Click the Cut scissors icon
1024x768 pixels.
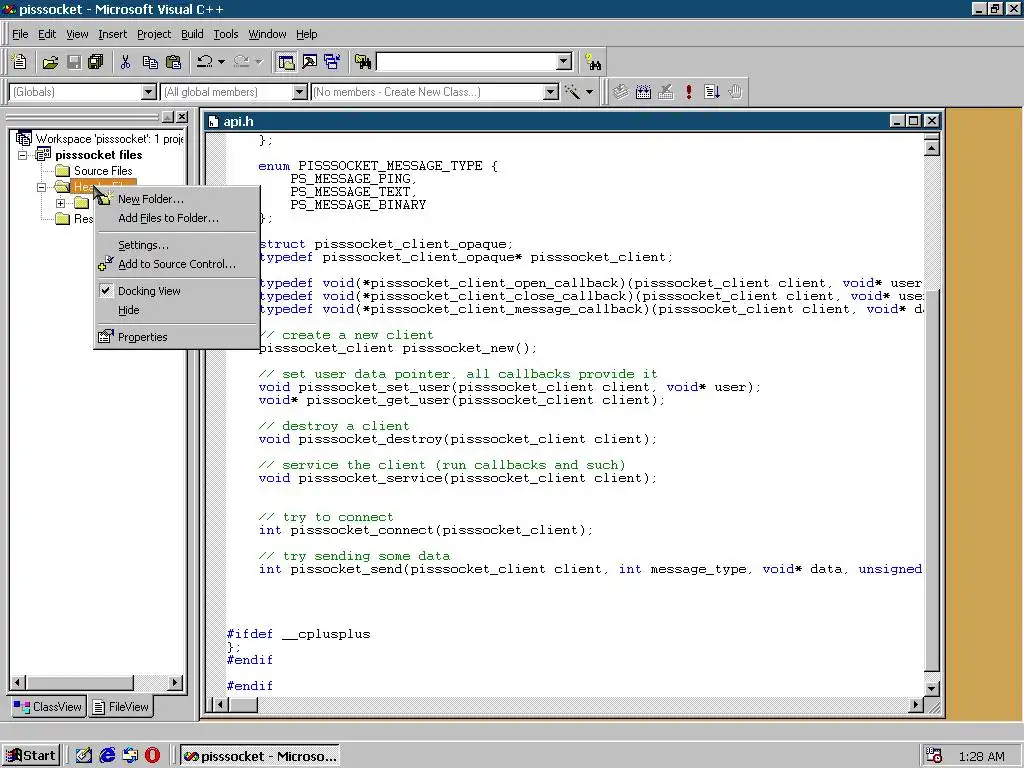[125, 62]
